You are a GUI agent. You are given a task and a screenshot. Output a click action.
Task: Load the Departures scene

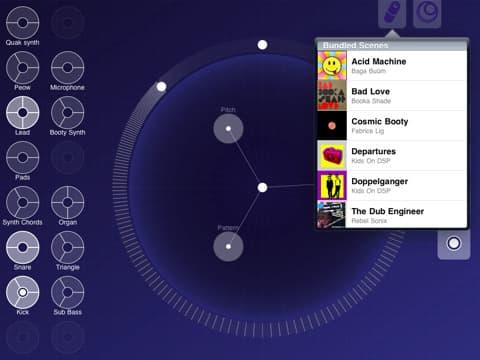pos(392,156)
